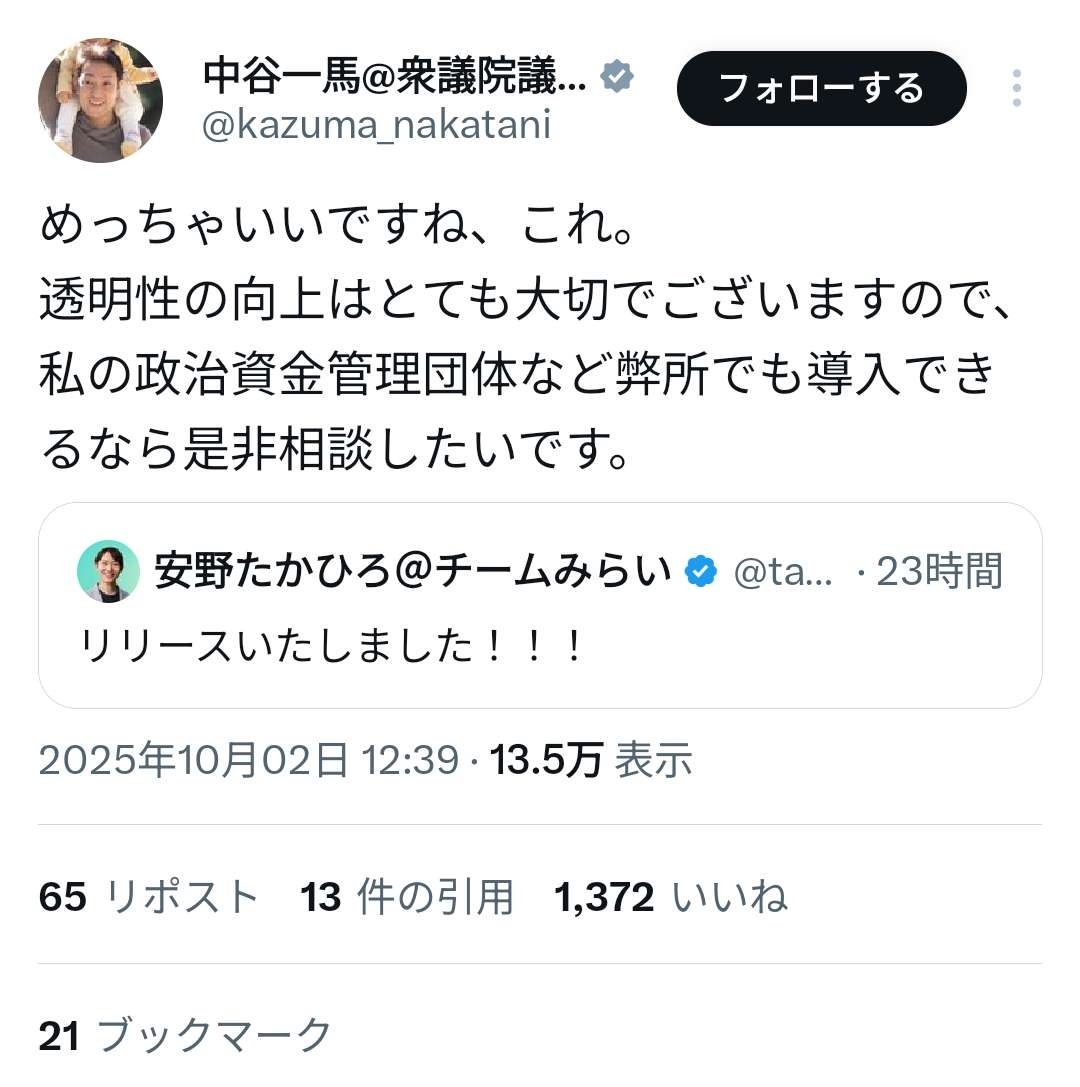
Task: Click the blue verified badge in quoted post
Action: coord(700,571)
